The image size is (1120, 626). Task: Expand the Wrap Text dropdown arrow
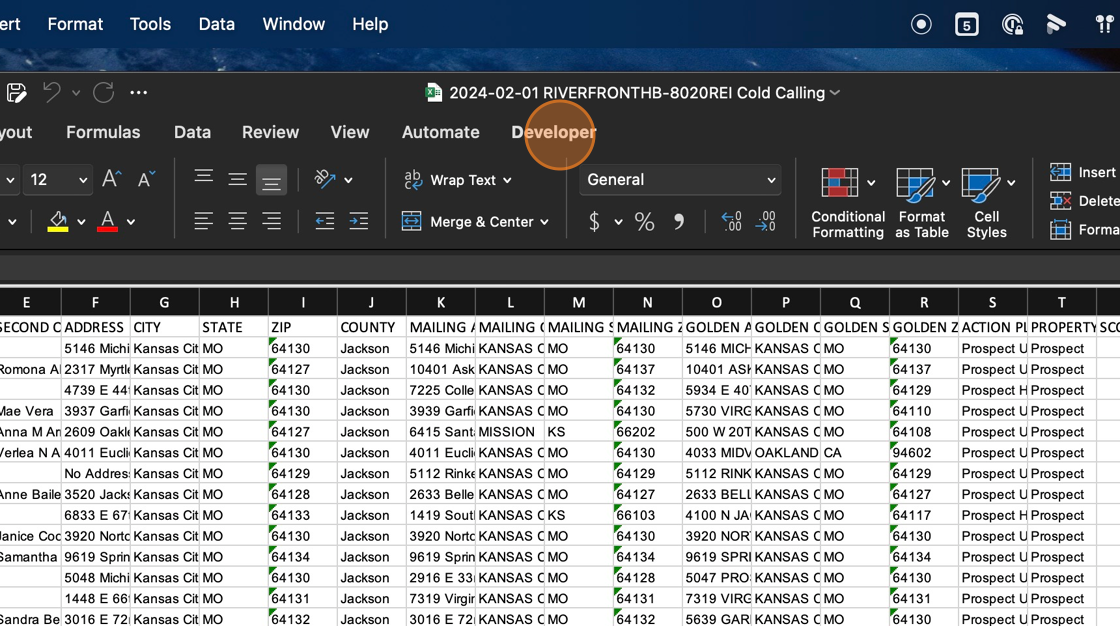coord(507,180)
